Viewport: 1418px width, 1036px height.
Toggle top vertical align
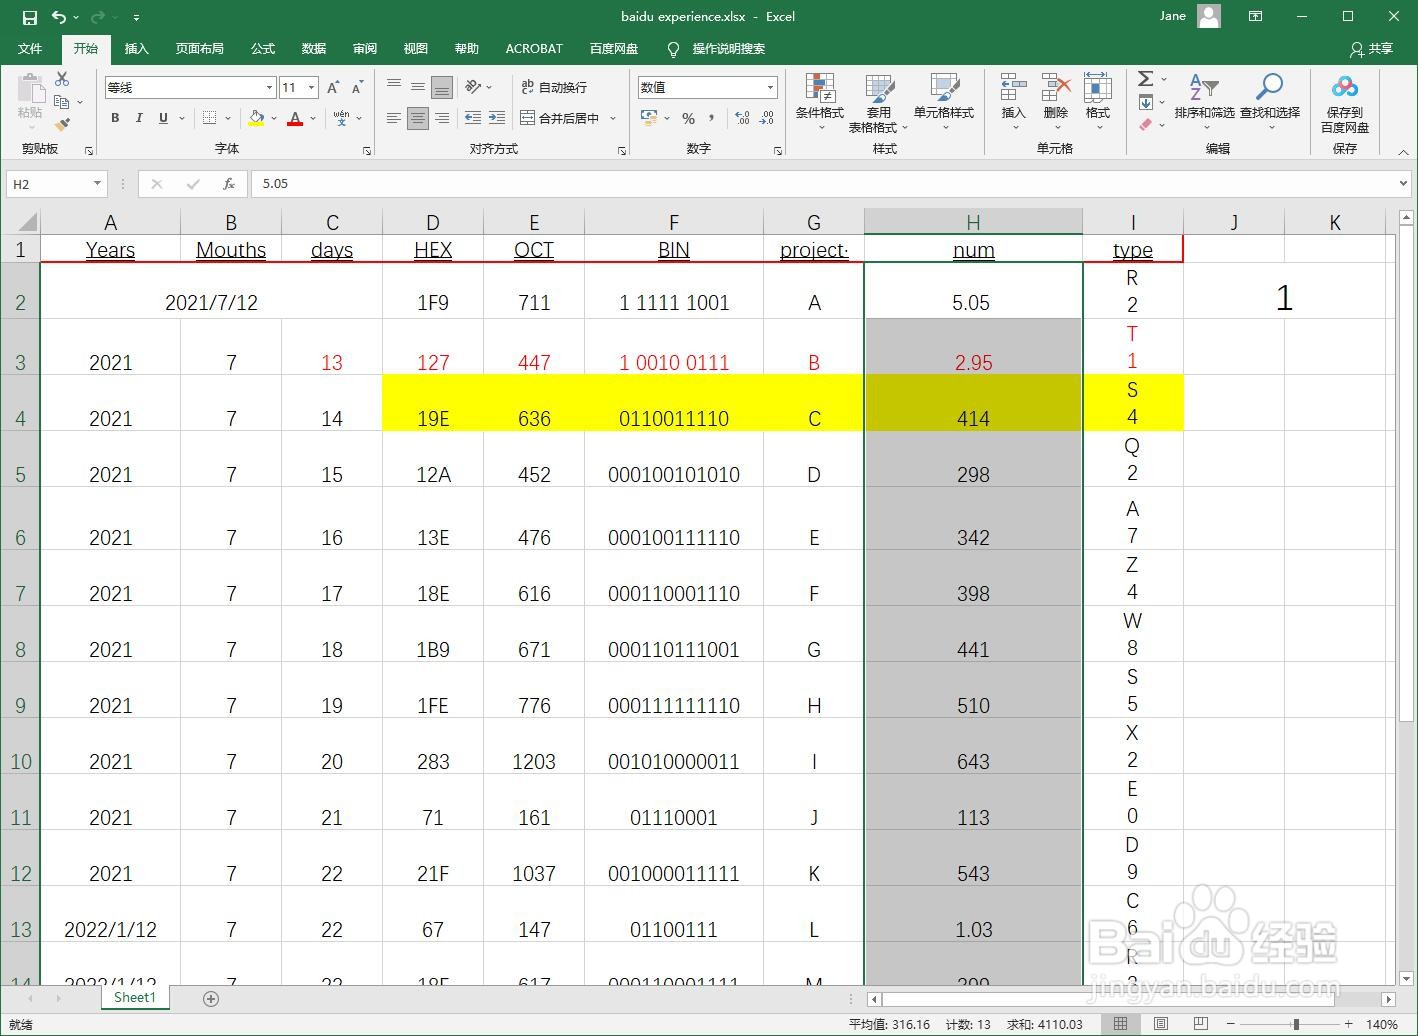coord(394,87)
